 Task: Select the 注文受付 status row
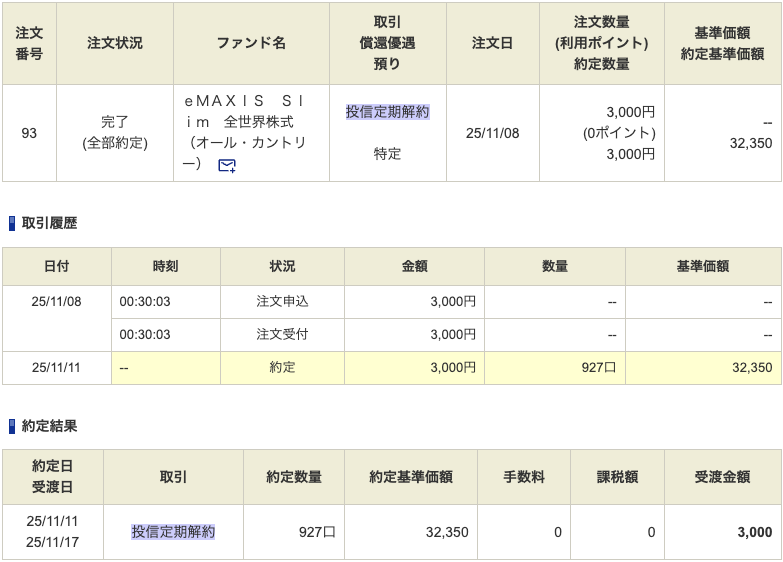(x=282, y=334)
